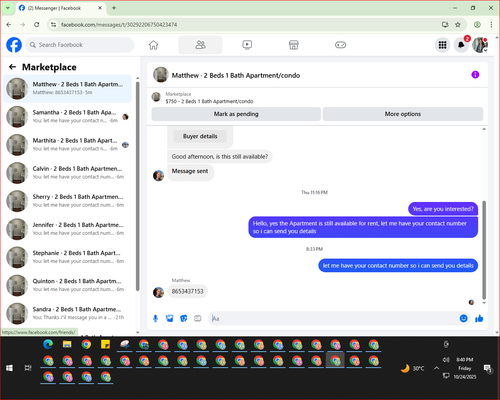Click the message text field
The image size is (500, 400).
tap(333, 318)
